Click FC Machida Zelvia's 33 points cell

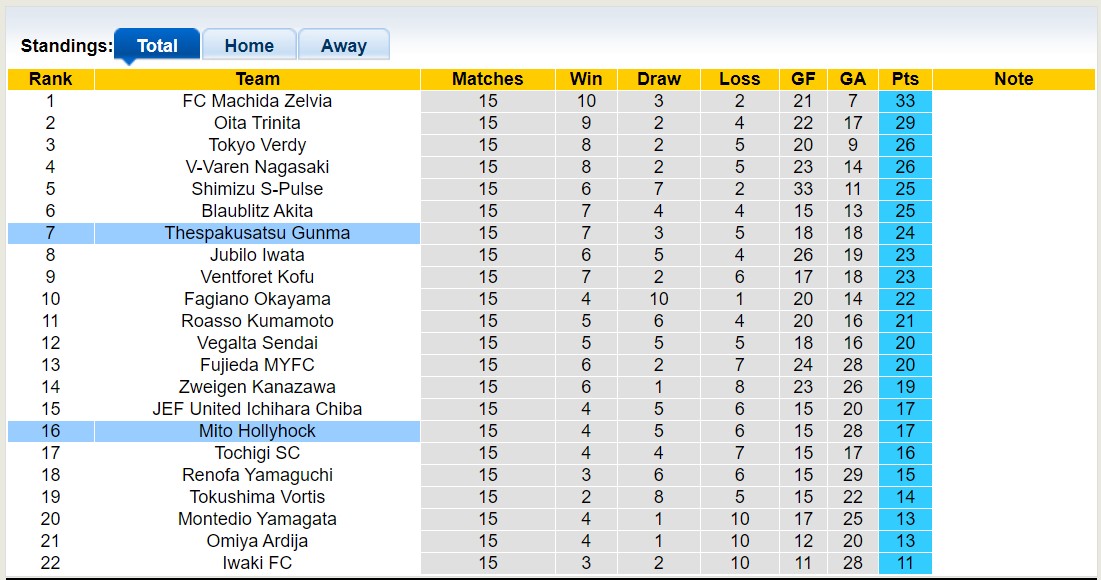pyautogui.click(x=905, y=101)
